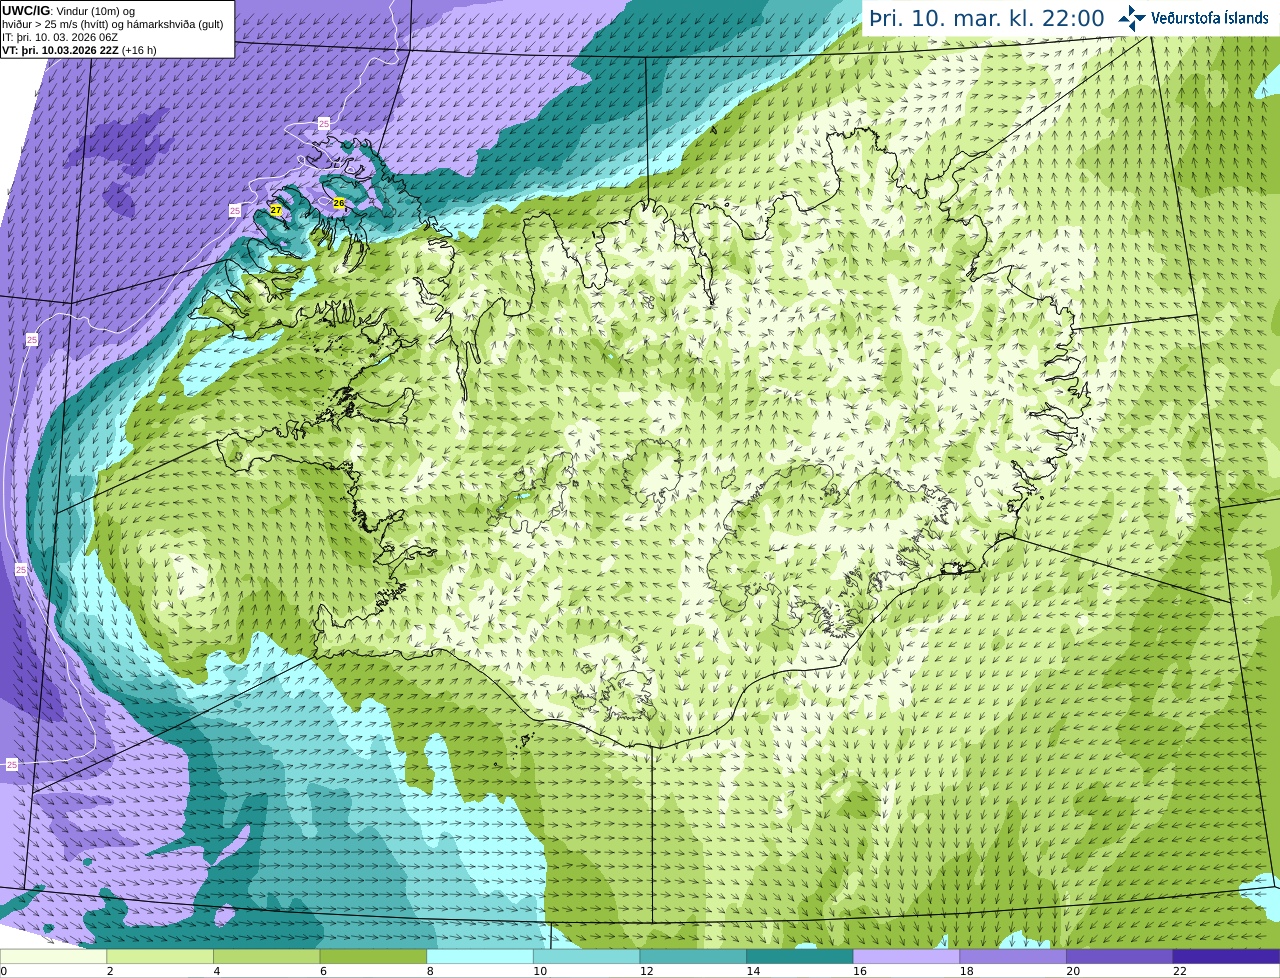Viewport: 1280px width, 978px height.
Task: Click the scale tick number 22
Action: click(x=1180, y=971)
